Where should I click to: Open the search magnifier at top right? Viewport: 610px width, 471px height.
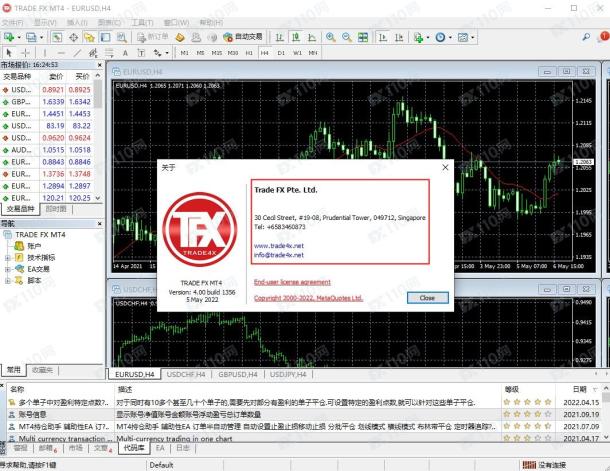click(585, 37)
